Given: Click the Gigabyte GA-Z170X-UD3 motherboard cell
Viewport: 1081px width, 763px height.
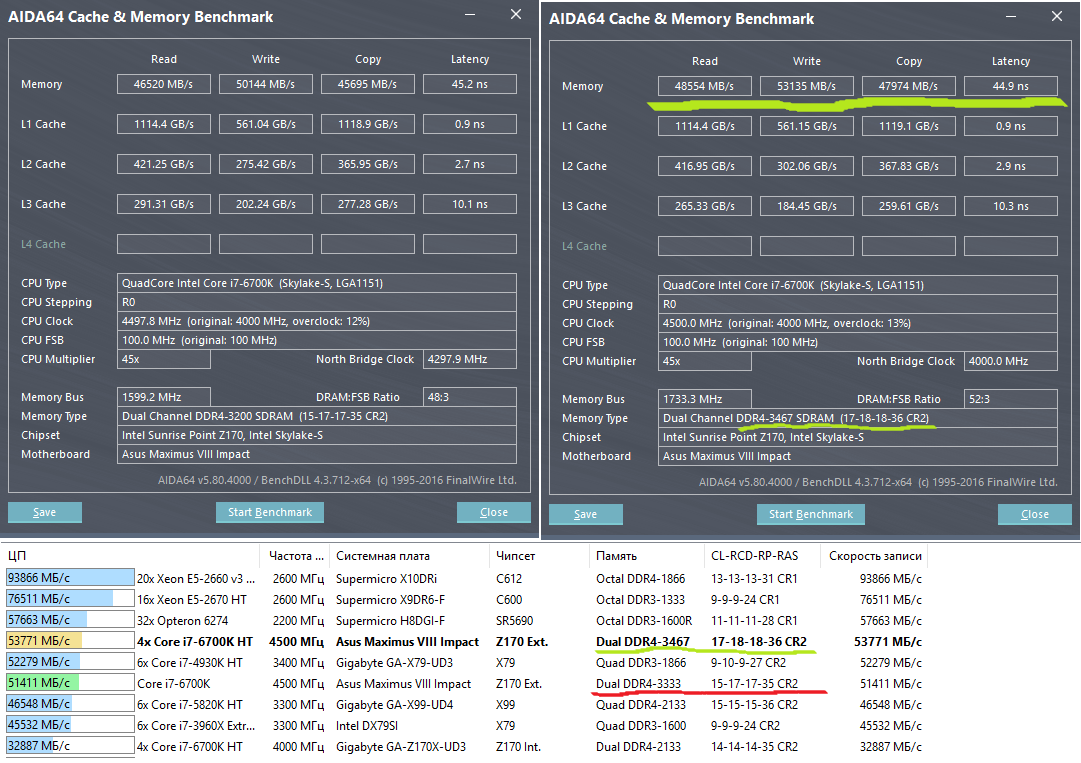Looking at the screenshot, I should [x=401, y=746].
